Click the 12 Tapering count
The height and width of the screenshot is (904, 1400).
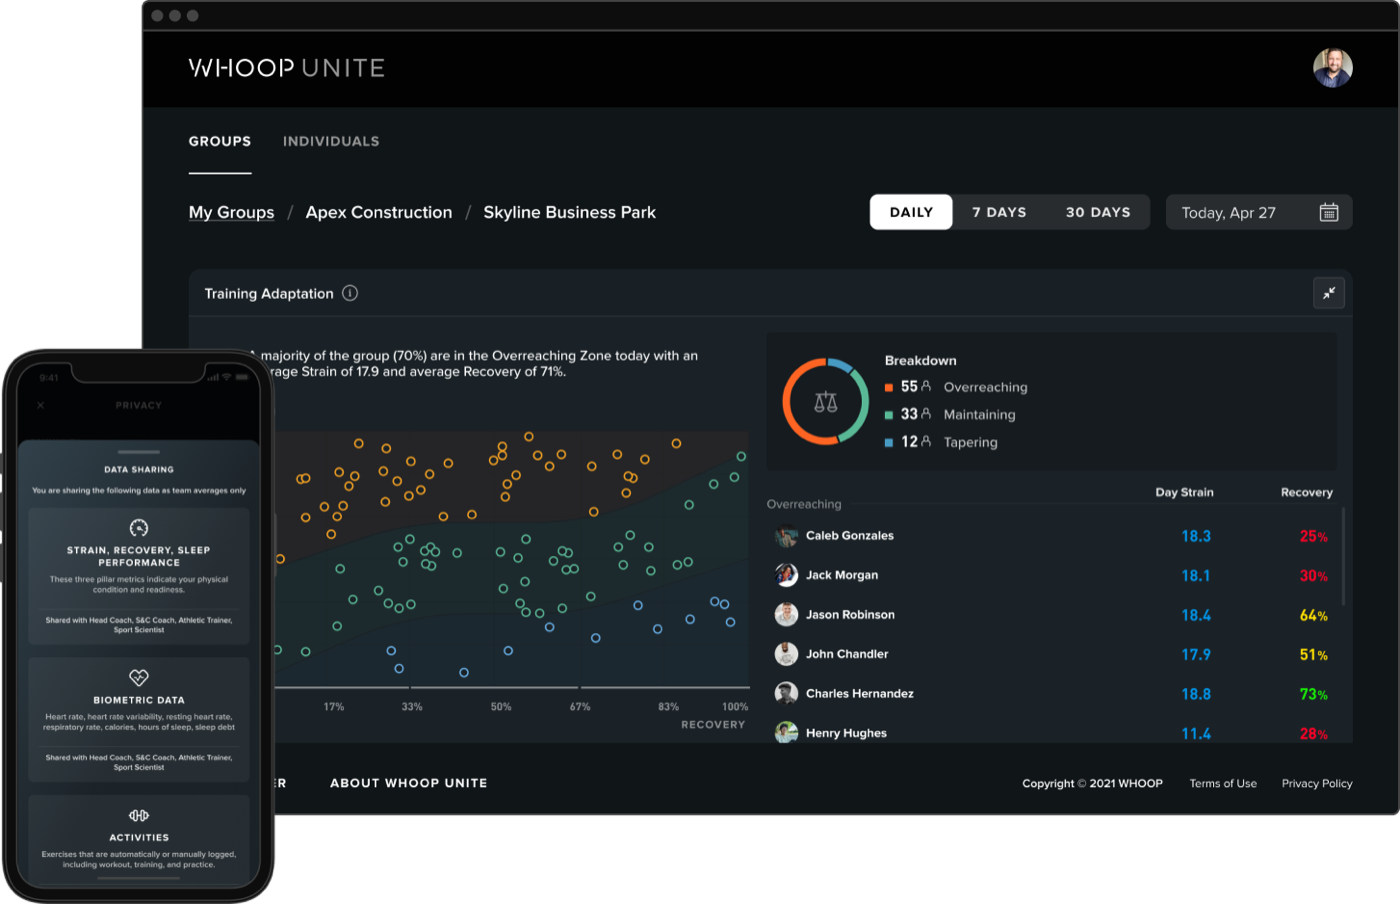(x=909, y=442)
